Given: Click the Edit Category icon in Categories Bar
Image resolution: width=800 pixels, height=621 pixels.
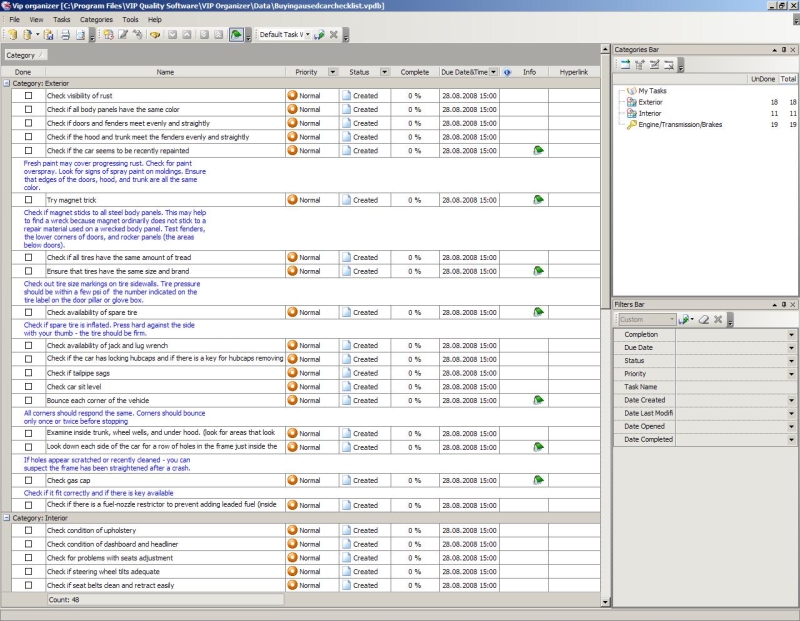Looking at the screenshot, I should 656,64.
